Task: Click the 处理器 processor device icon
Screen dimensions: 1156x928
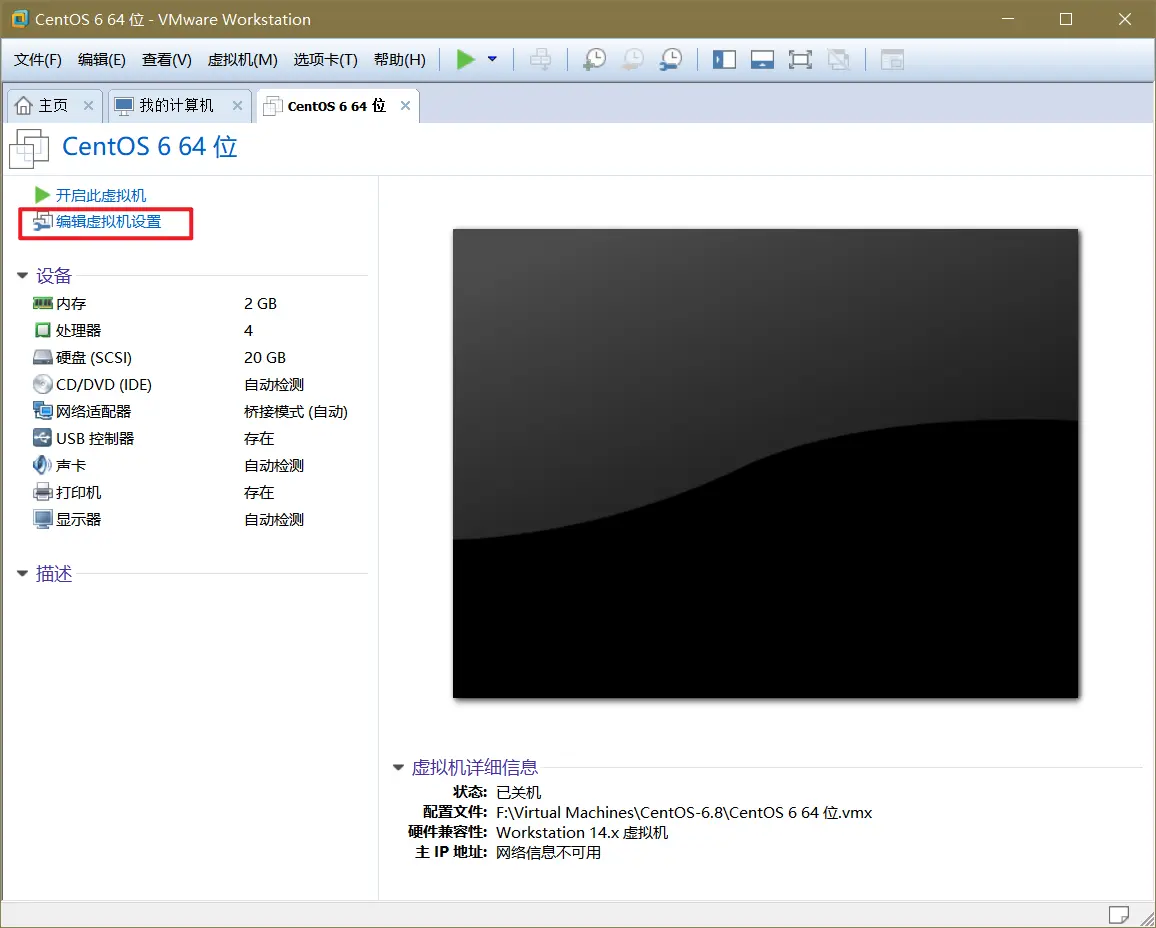Action: (43, 330)
